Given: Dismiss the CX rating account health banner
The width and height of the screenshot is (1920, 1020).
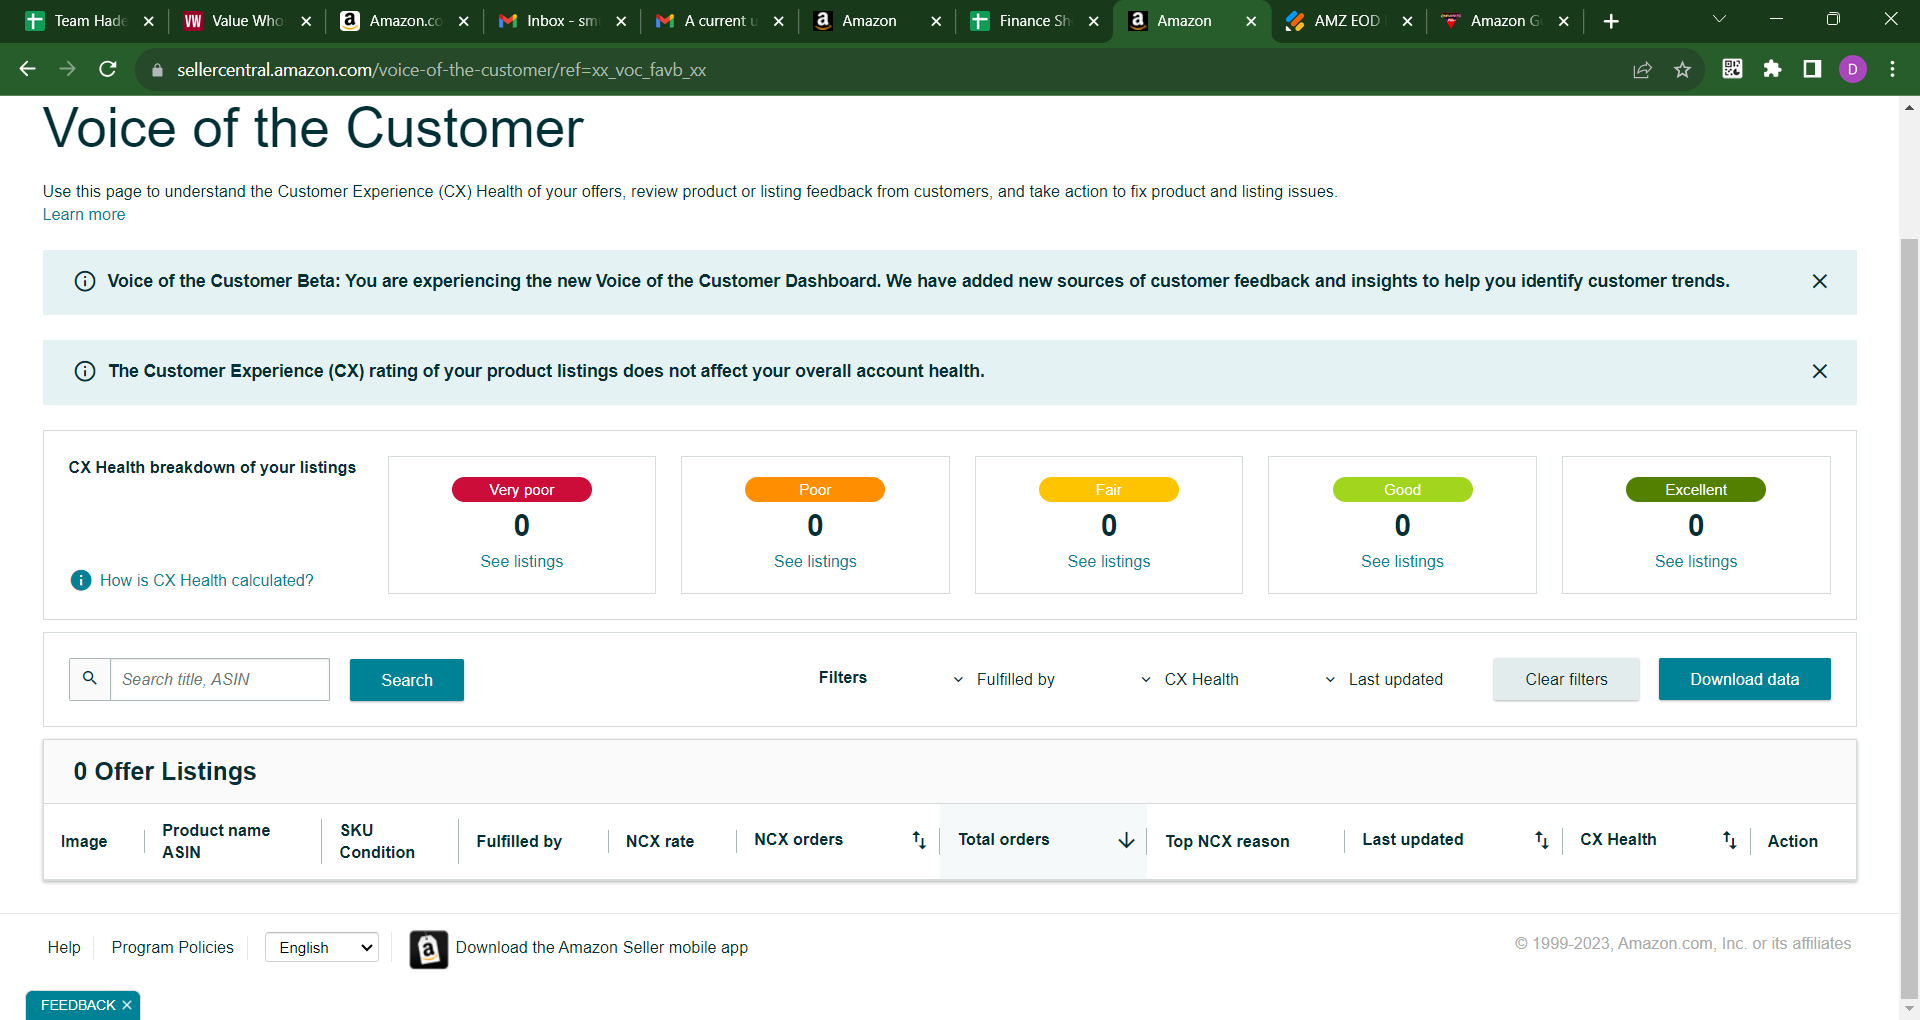Looking at the screenshot, I should (1820, 372).
